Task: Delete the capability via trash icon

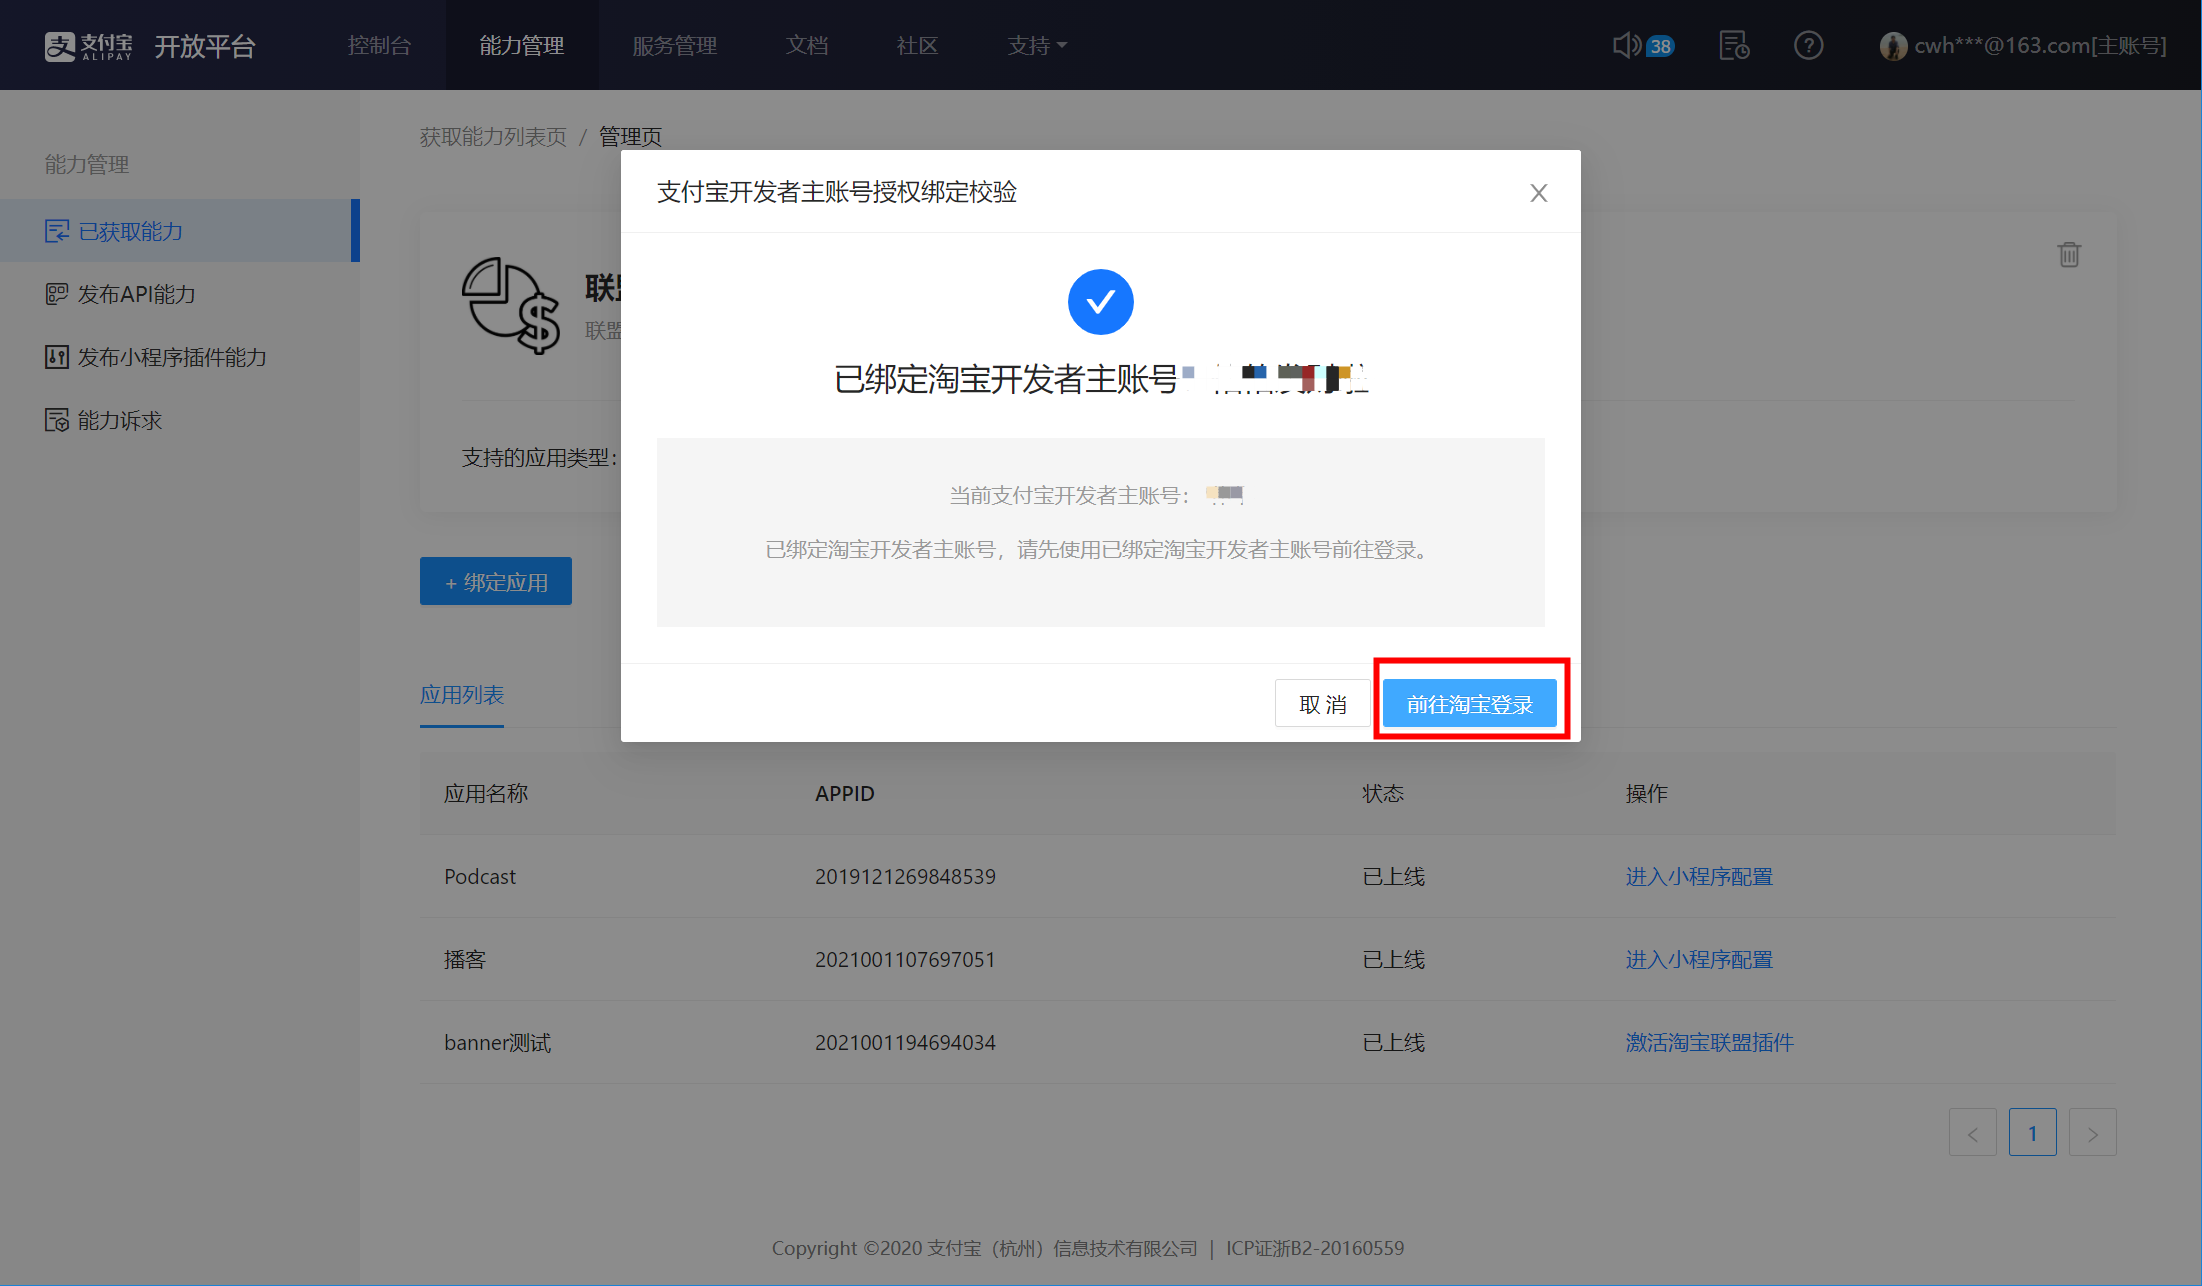Action: click(x=2069, y=255)
